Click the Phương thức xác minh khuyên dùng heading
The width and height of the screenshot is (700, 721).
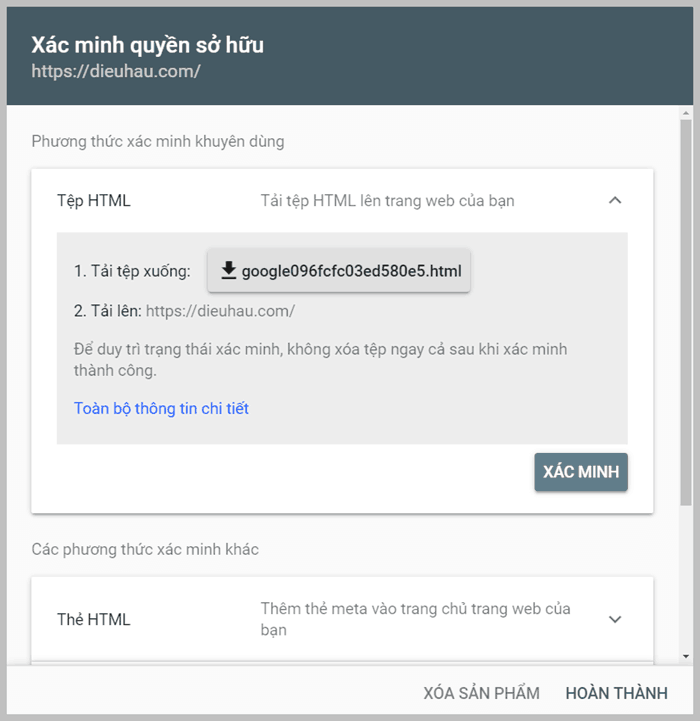158,141
